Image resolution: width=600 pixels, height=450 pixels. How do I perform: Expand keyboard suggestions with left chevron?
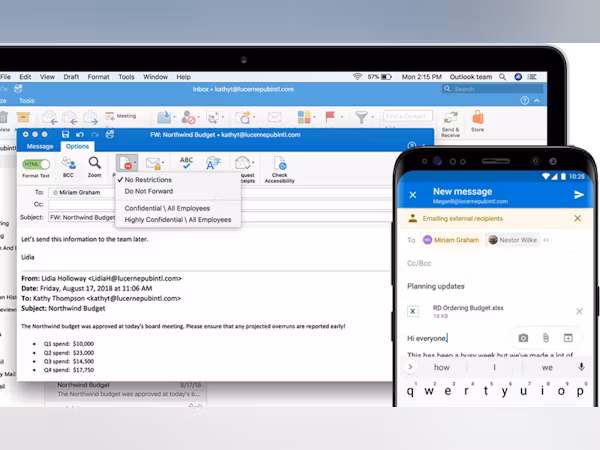409,367
